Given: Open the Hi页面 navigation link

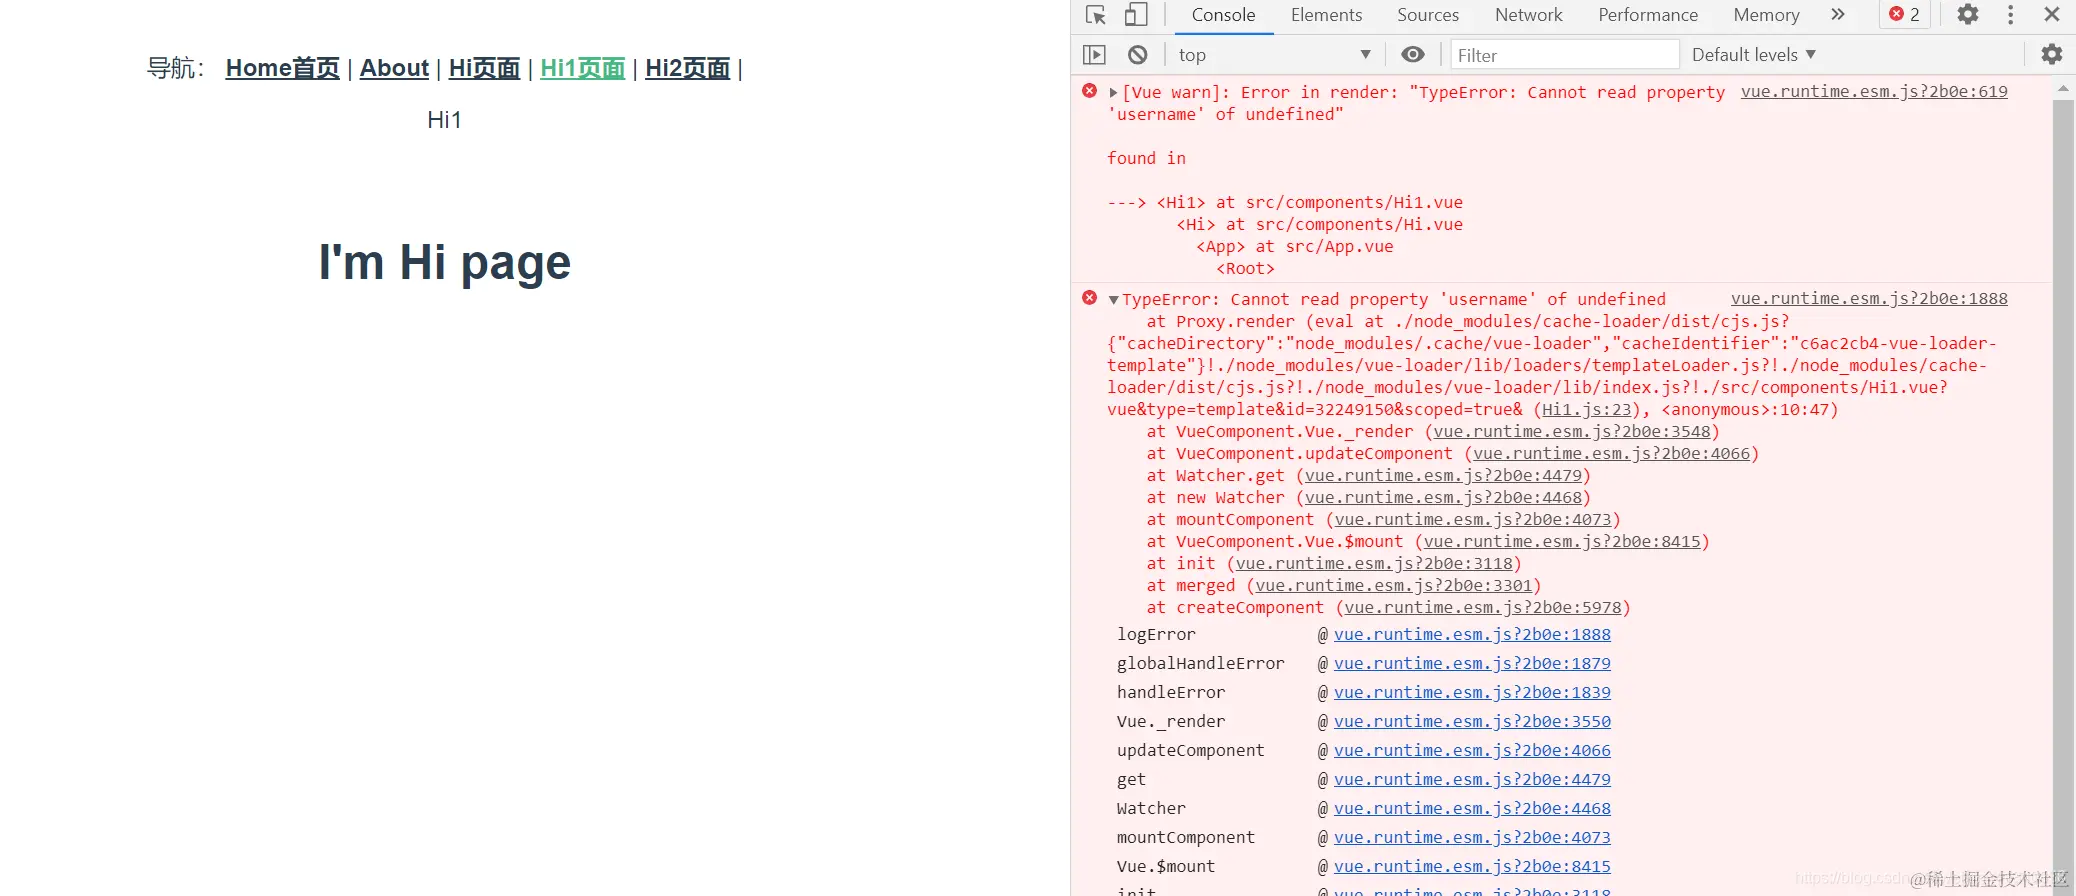Looking at the screenshot, I should tap(484, 68).
